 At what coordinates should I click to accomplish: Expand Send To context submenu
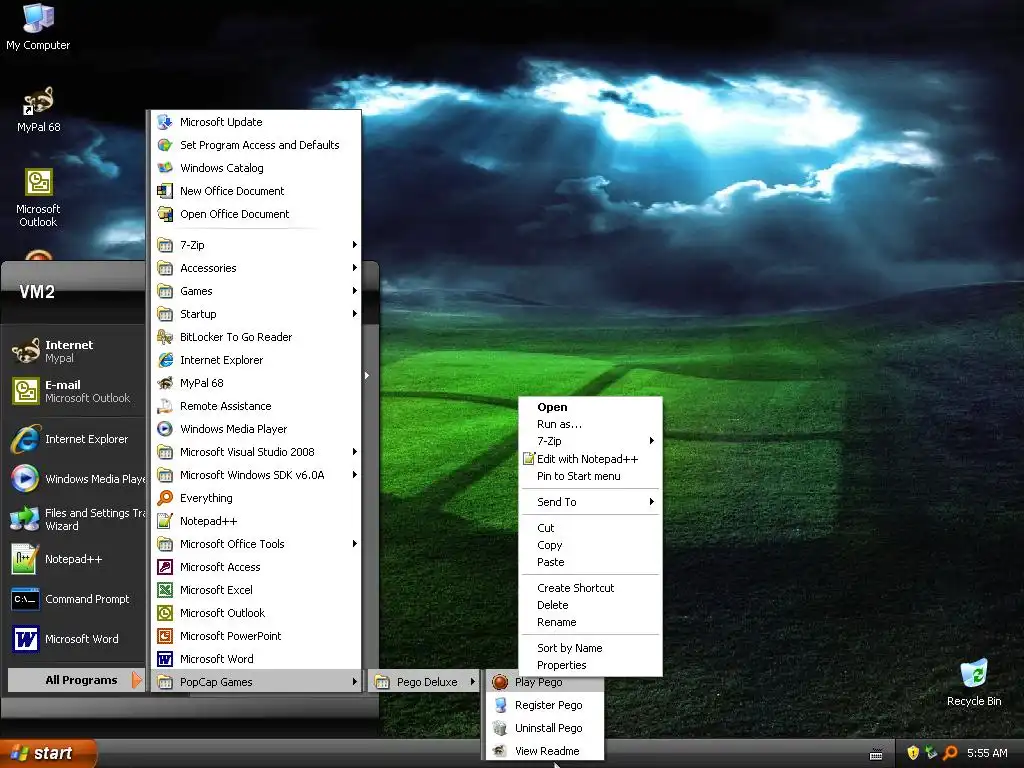point(590,502)
